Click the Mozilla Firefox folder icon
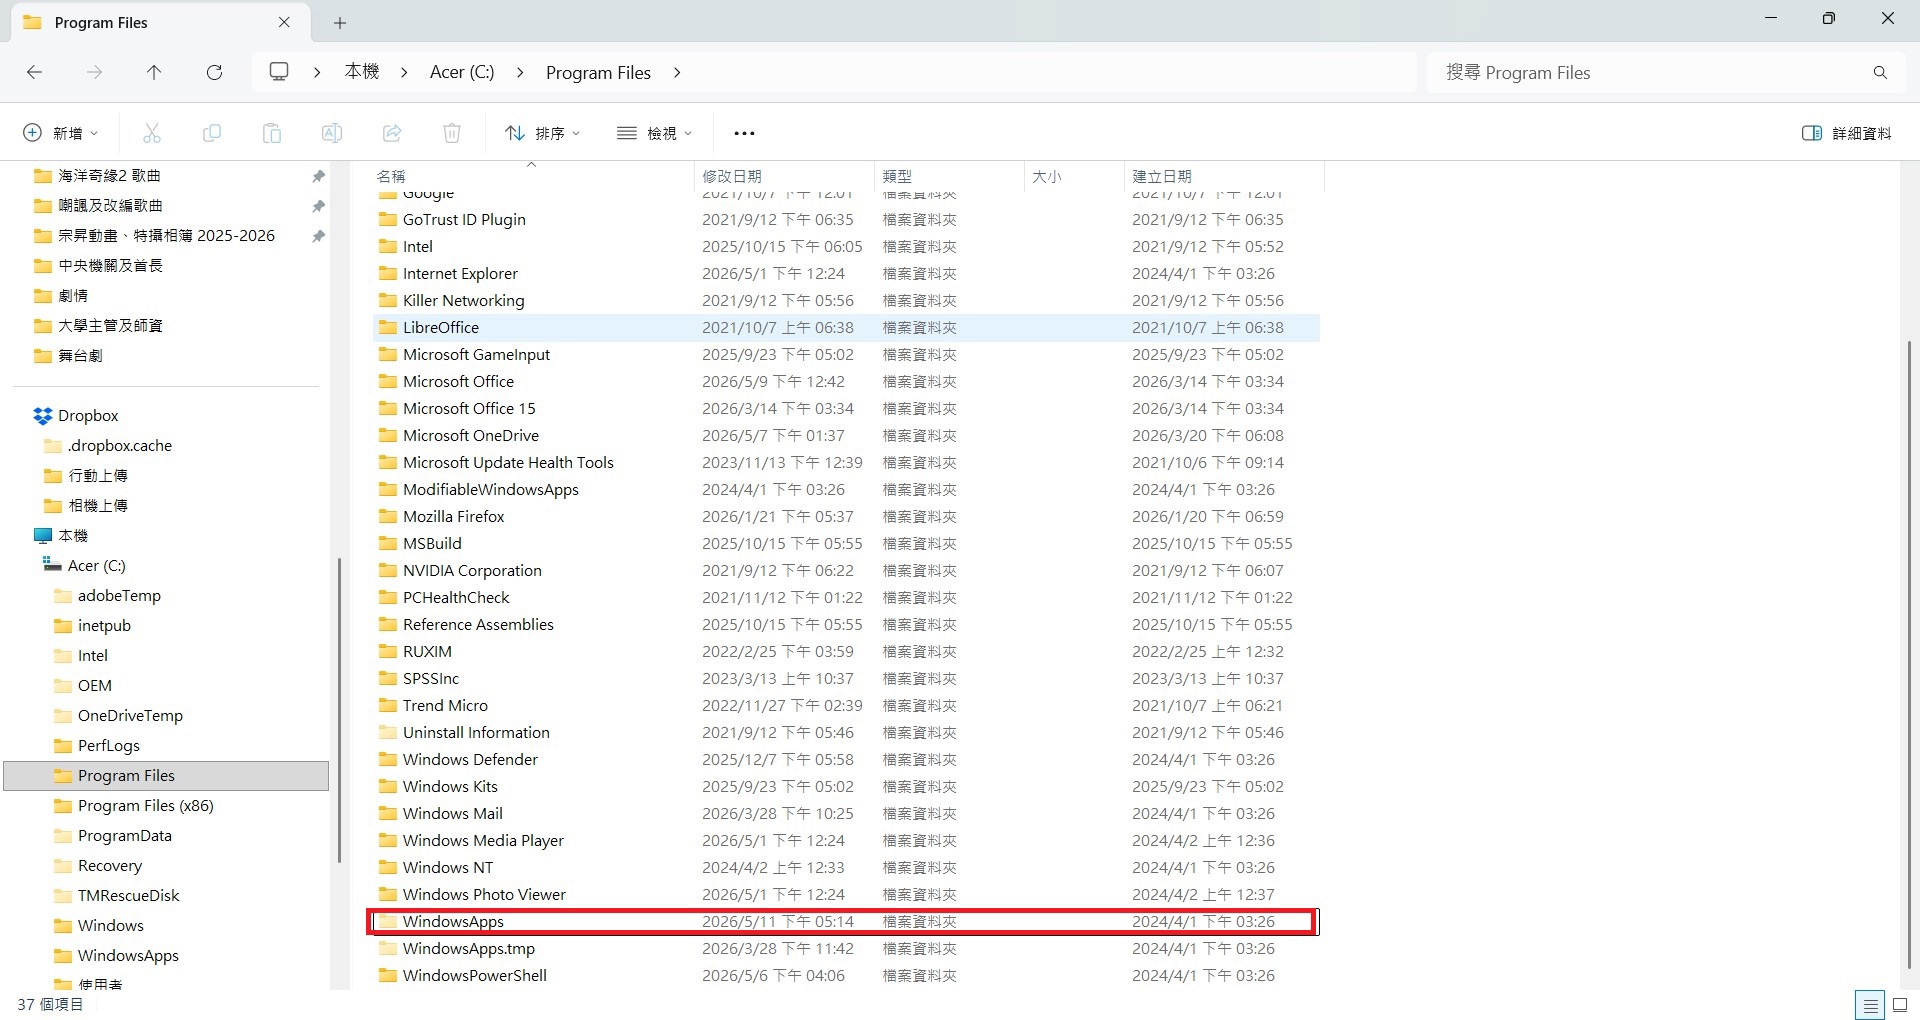 [x=388, y=517]
